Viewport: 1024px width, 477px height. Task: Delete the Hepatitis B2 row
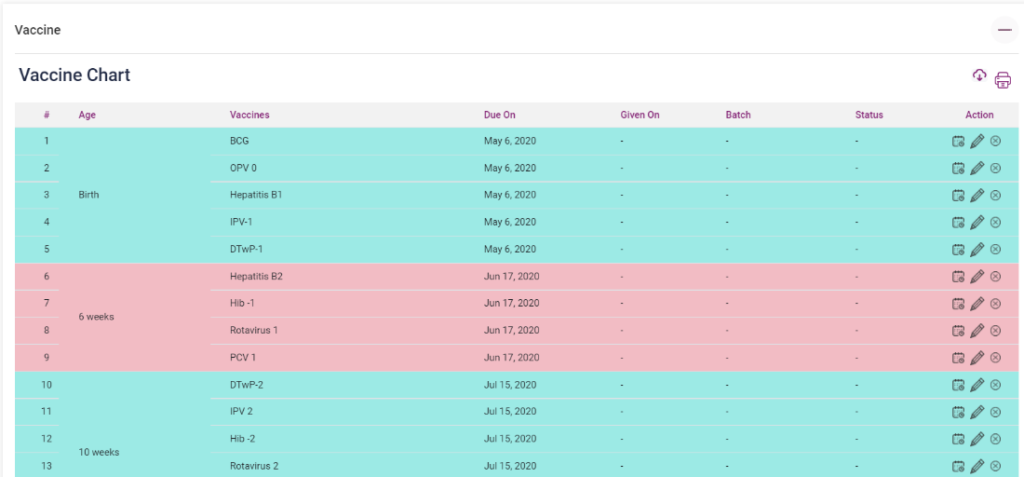[x=995, y=276]
